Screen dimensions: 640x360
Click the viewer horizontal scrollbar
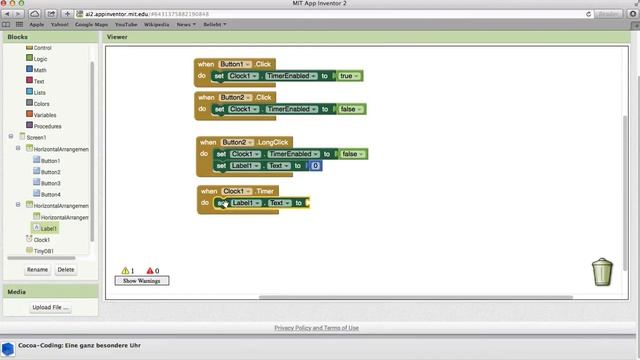[x=416, y=297]
